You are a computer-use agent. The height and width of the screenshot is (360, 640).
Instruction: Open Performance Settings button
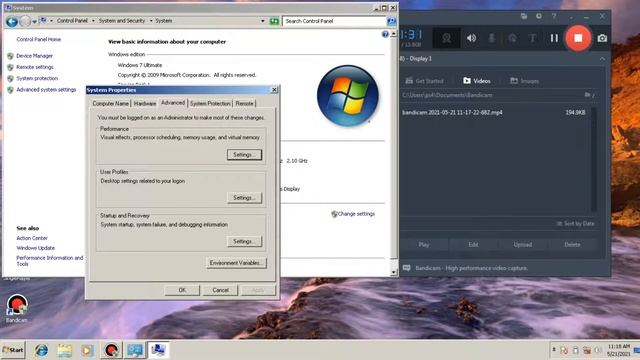coord(244,155)
